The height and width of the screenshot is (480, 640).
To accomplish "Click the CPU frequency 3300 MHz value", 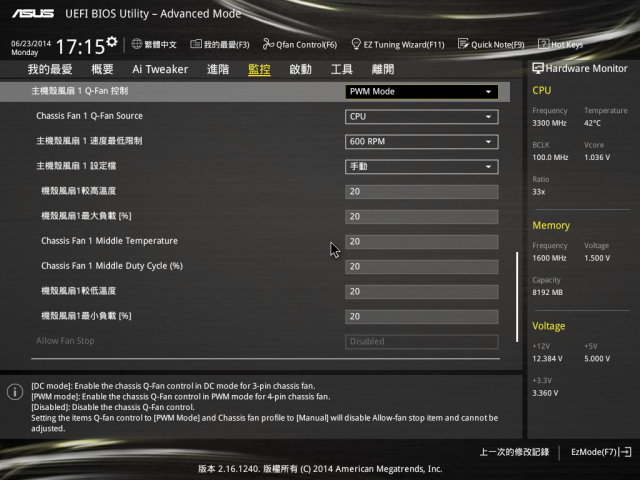I will point(549,123).
